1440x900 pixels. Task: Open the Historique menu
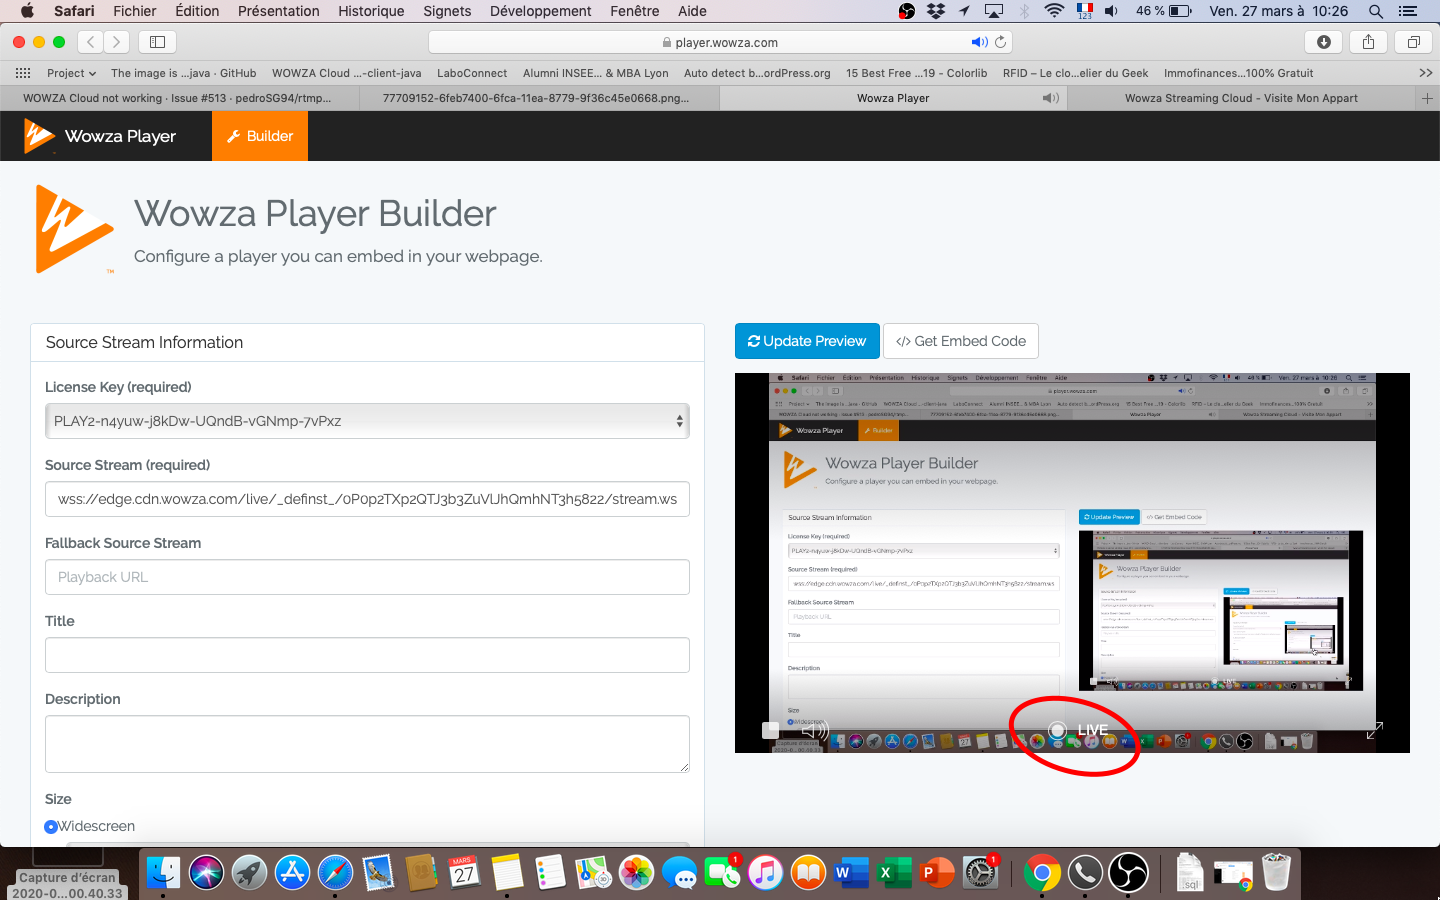coord(371,11)
